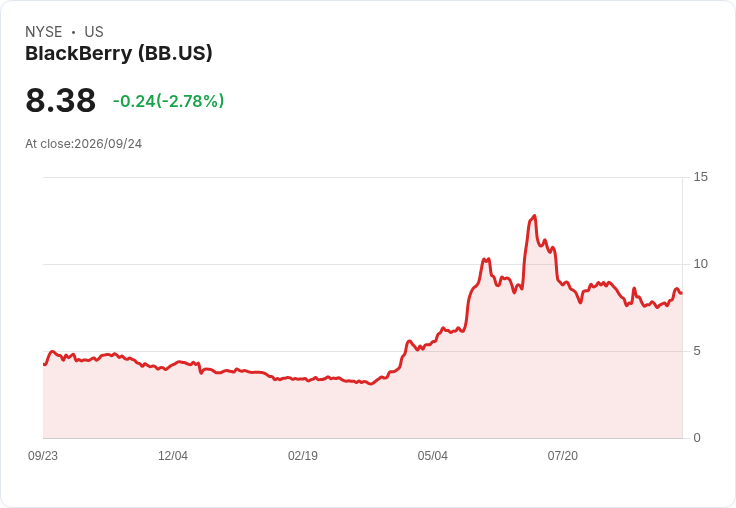Select the 09/23 date on the x-axis
736x508 pixels.
pyautogui.click(x=43, y=456)
